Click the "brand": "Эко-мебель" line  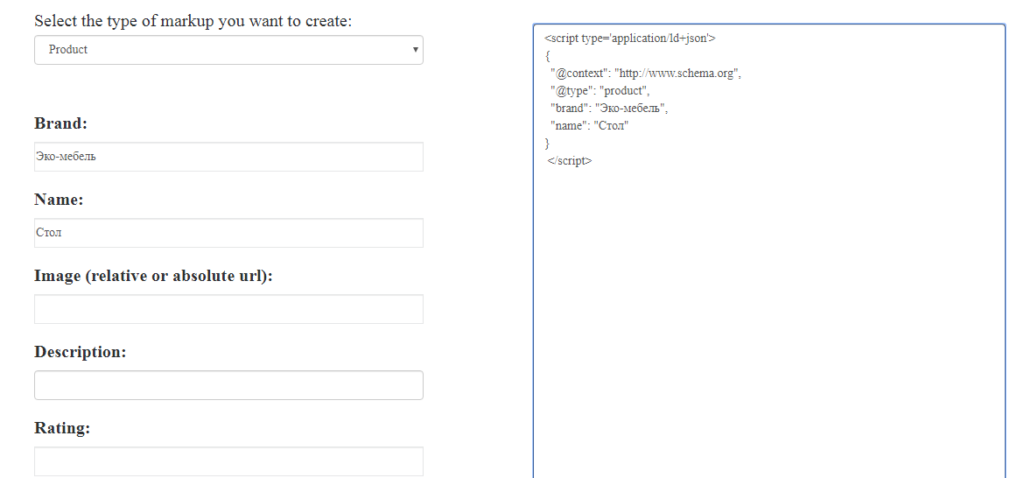point(609,108)
